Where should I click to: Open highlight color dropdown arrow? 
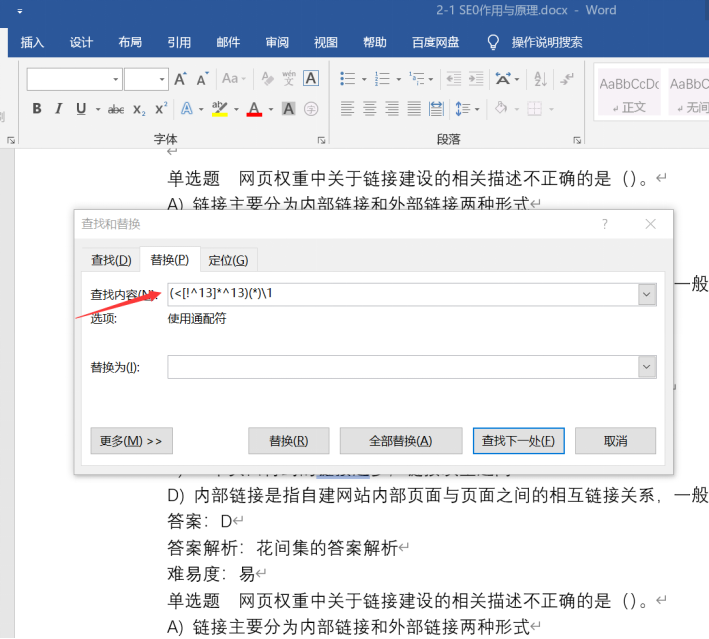click(x=236, y=109)
